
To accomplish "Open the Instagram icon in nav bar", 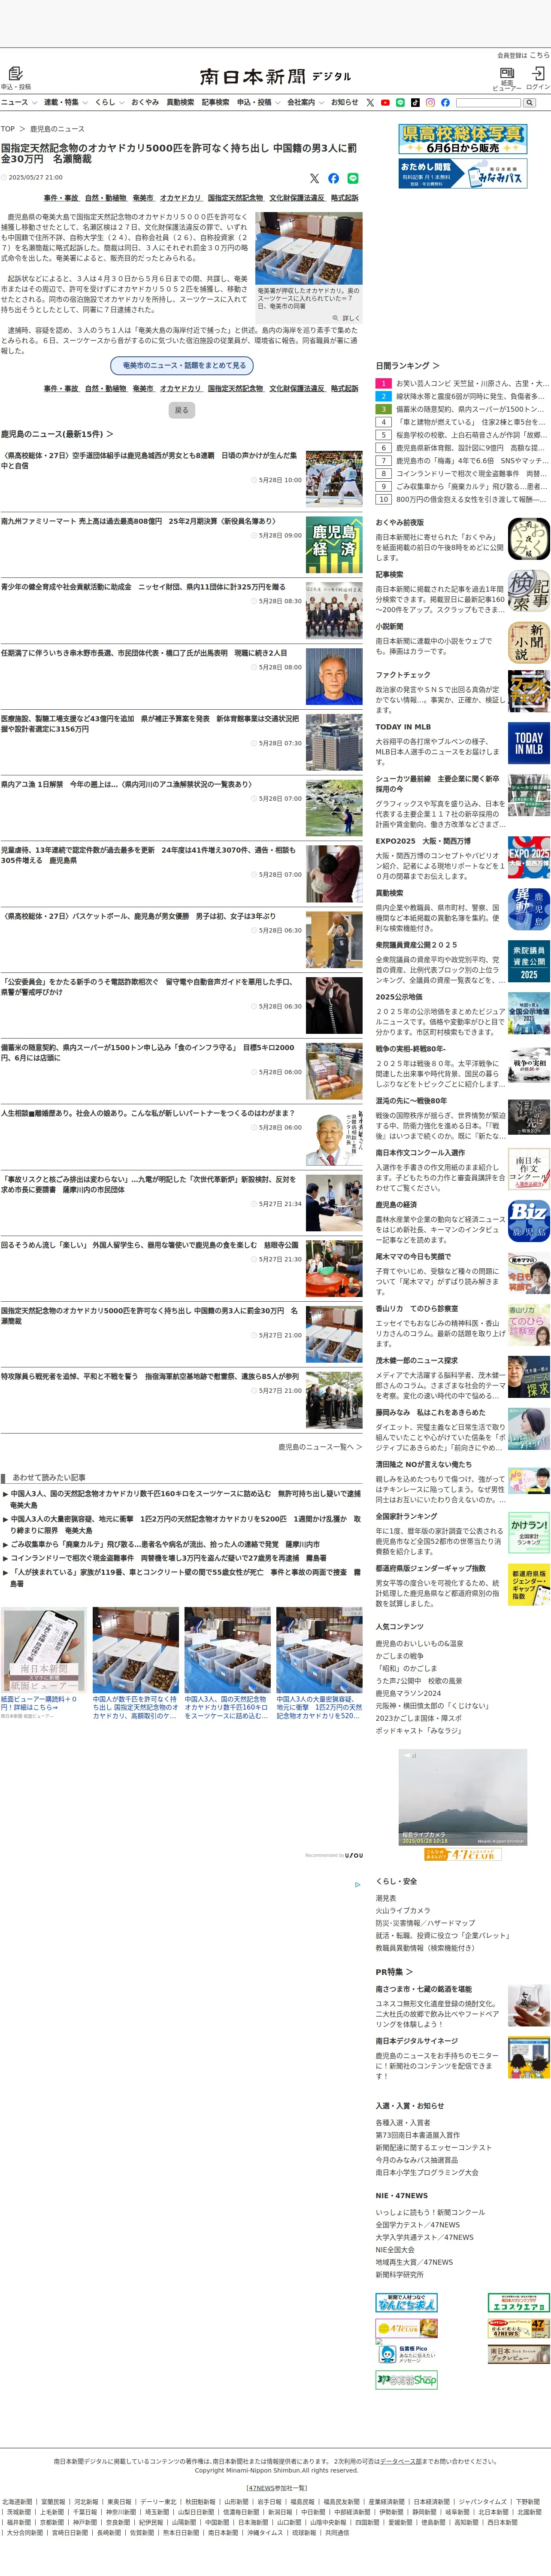I will click(430, 102).
